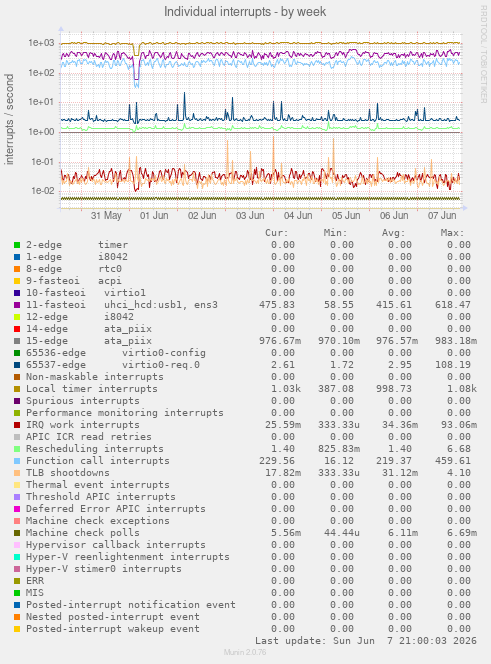Click the 'Min:' column header
This screenshot has width=491, height=664.
coord(336,233)
